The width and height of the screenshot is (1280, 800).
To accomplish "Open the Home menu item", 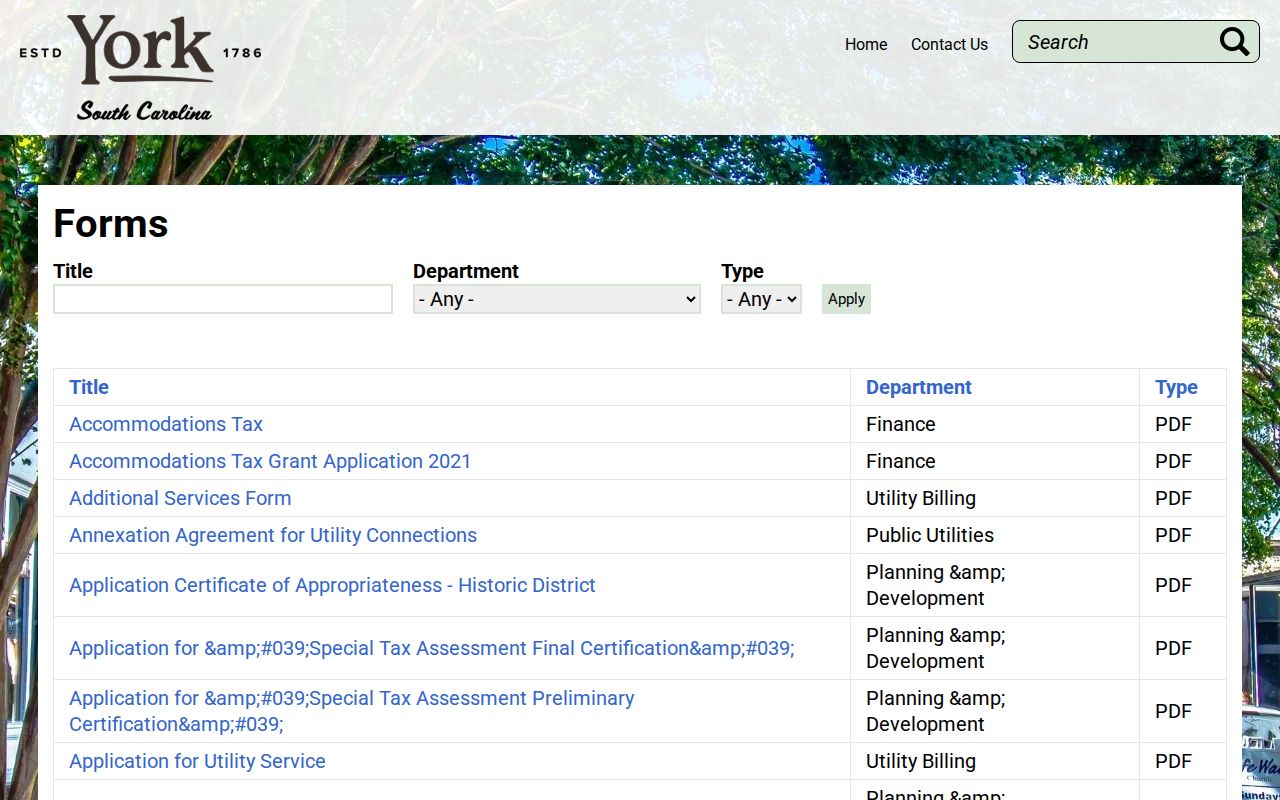I will 866,44.
